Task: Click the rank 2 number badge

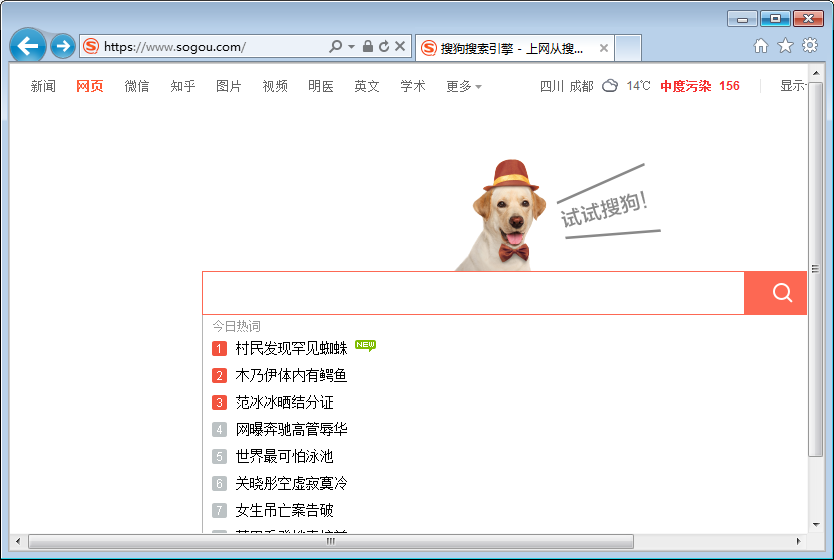Action: [219, 375]
